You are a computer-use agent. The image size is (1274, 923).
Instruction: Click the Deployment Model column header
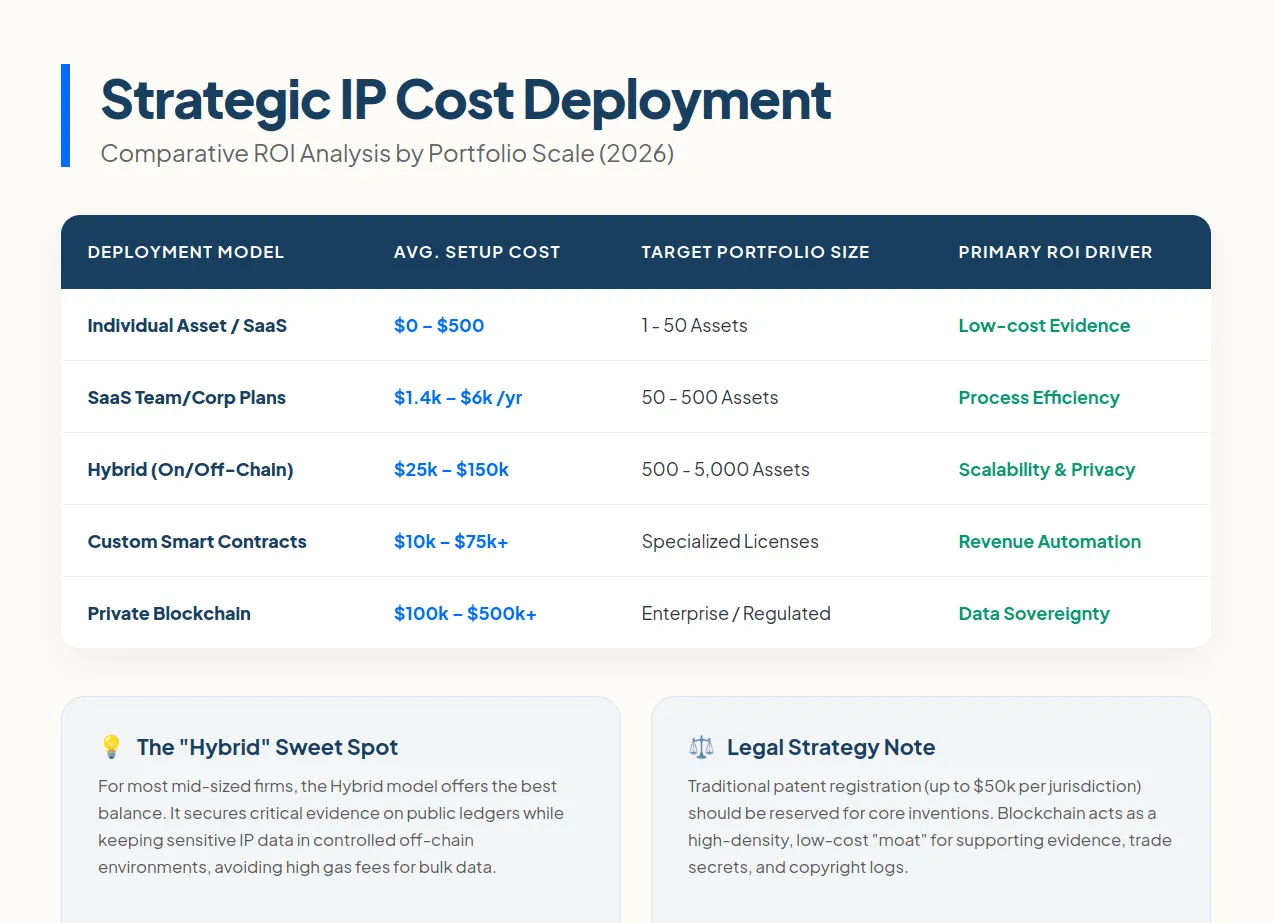pyautogui.click(x=186, y=252)
